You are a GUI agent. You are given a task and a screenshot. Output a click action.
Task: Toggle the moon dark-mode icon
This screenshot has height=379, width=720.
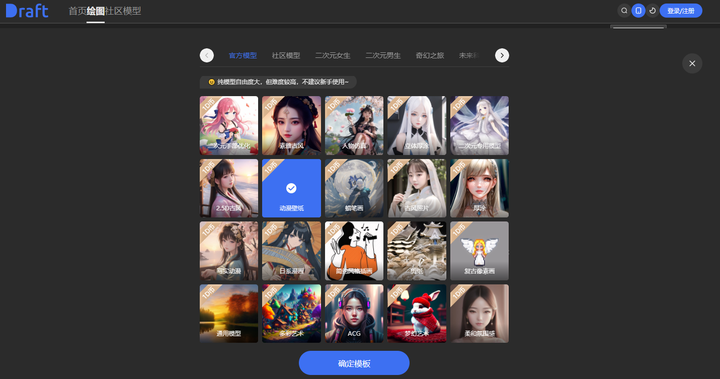(x=652, y=11)
